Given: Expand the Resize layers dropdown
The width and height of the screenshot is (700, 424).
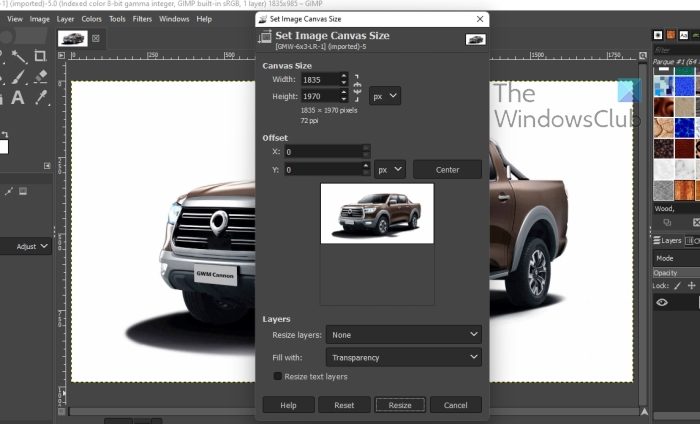Looking at the screenshot, I should pos(404,335).
